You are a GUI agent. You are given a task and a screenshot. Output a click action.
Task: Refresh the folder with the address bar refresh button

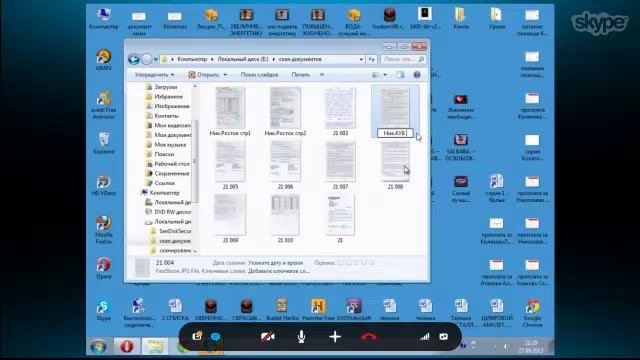371,60
